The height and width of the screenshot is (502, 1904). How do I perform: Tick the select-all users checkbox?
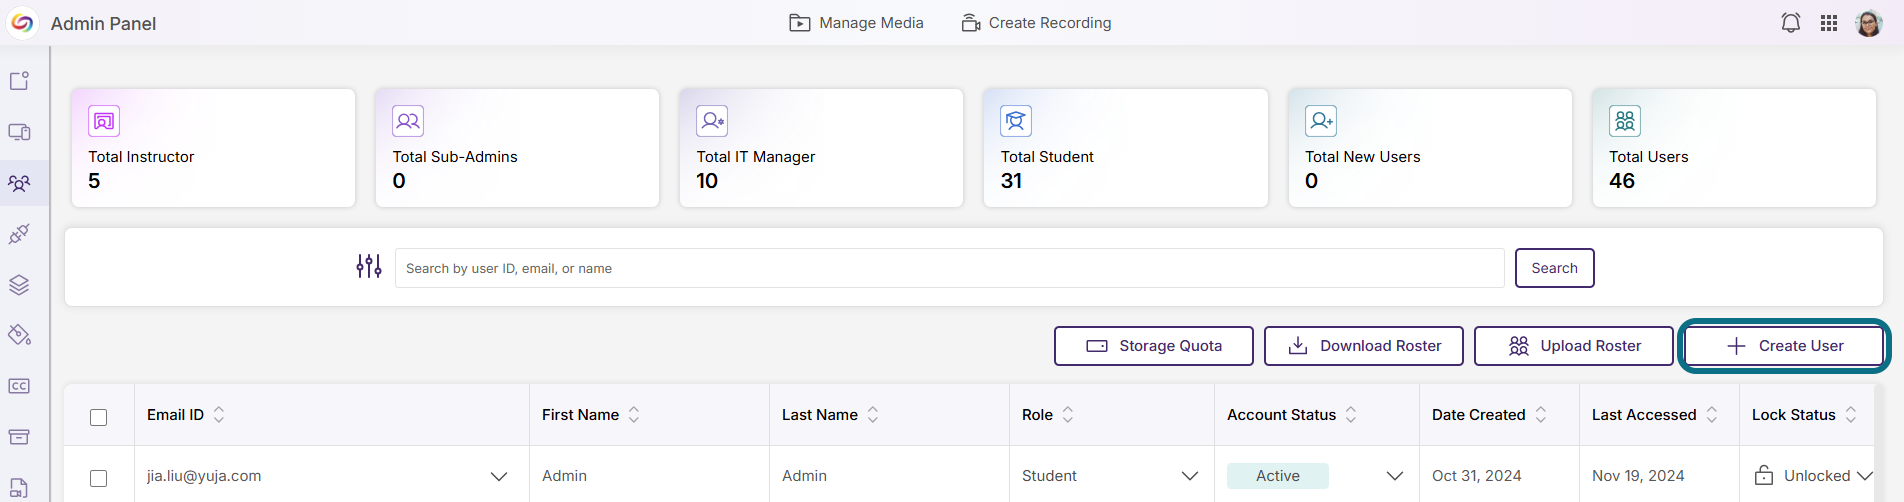(98, 417)
